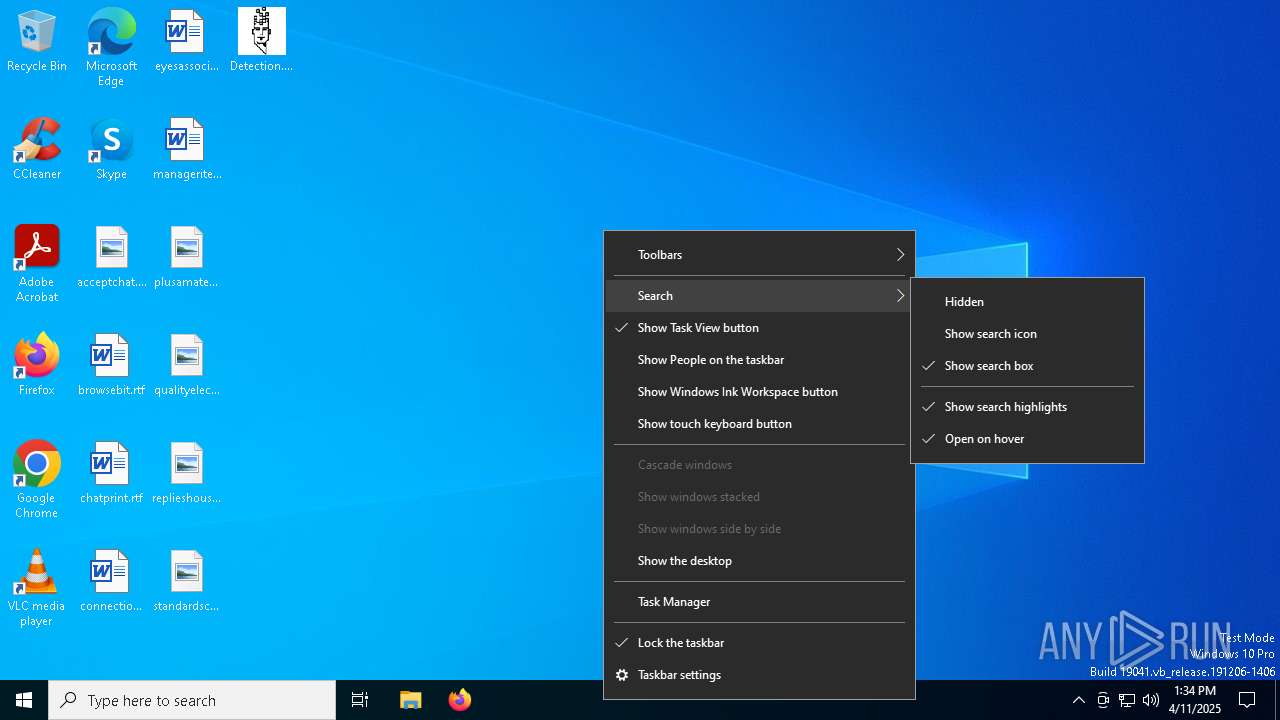Select the chatprint.rtf document

point(111,473)
